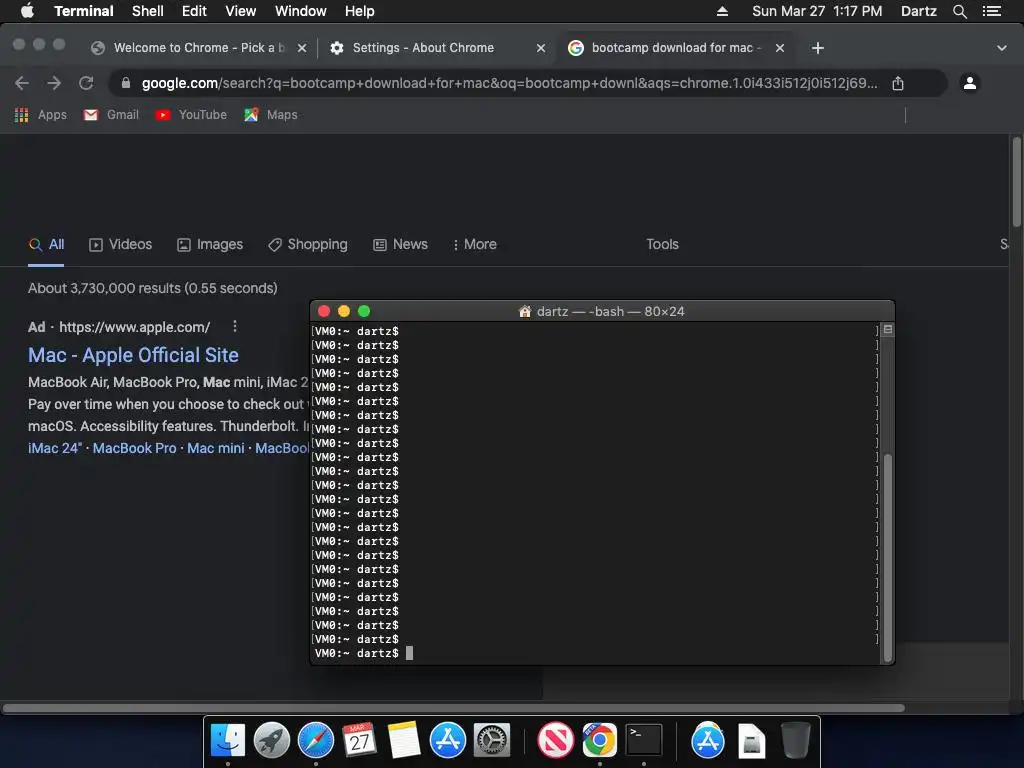Open Notes from the Dock

pos(404,740)
